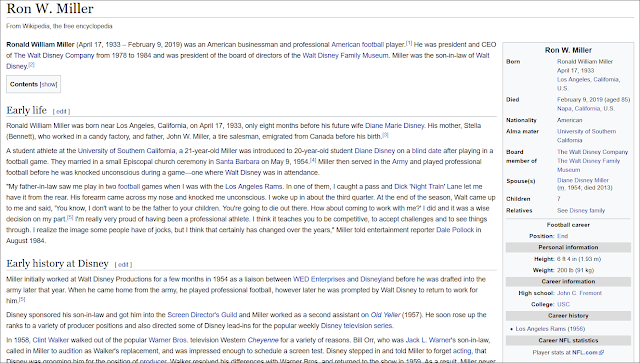The height and width of the screenshot is (363, 640).
Task: Open the Dale Pollock link
Action: pos(455,230)
